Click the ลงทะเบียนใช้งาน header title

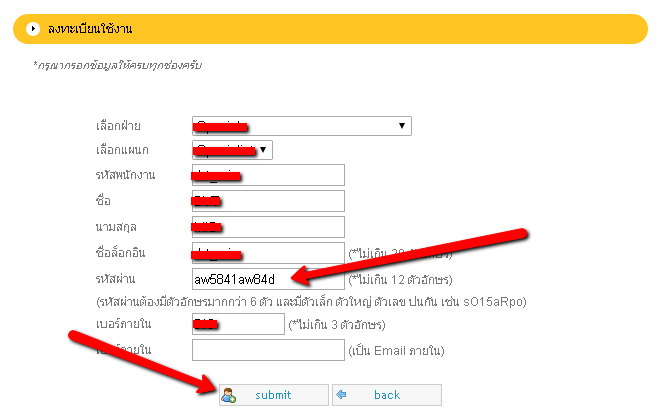point(90,30)
